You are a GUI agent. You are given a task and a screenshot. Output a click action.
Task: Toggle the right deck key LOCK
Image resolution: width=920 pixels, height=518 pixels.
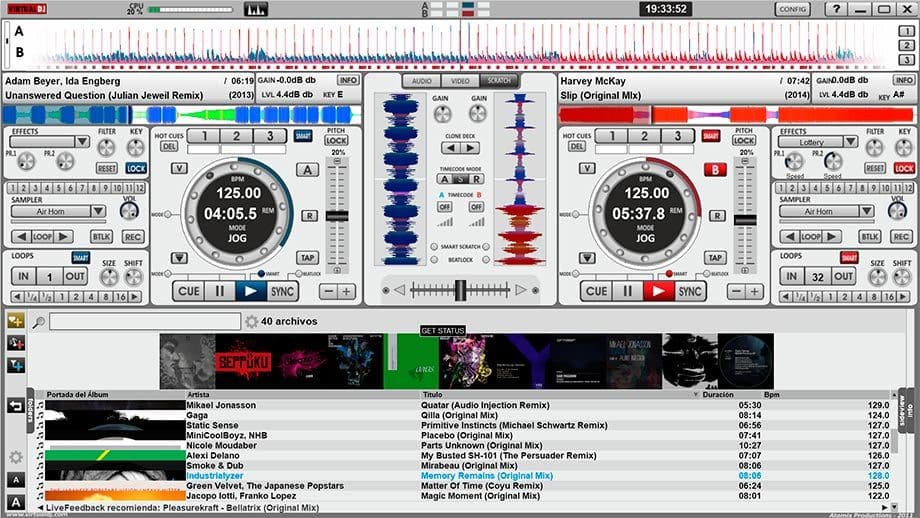point(904,168)
